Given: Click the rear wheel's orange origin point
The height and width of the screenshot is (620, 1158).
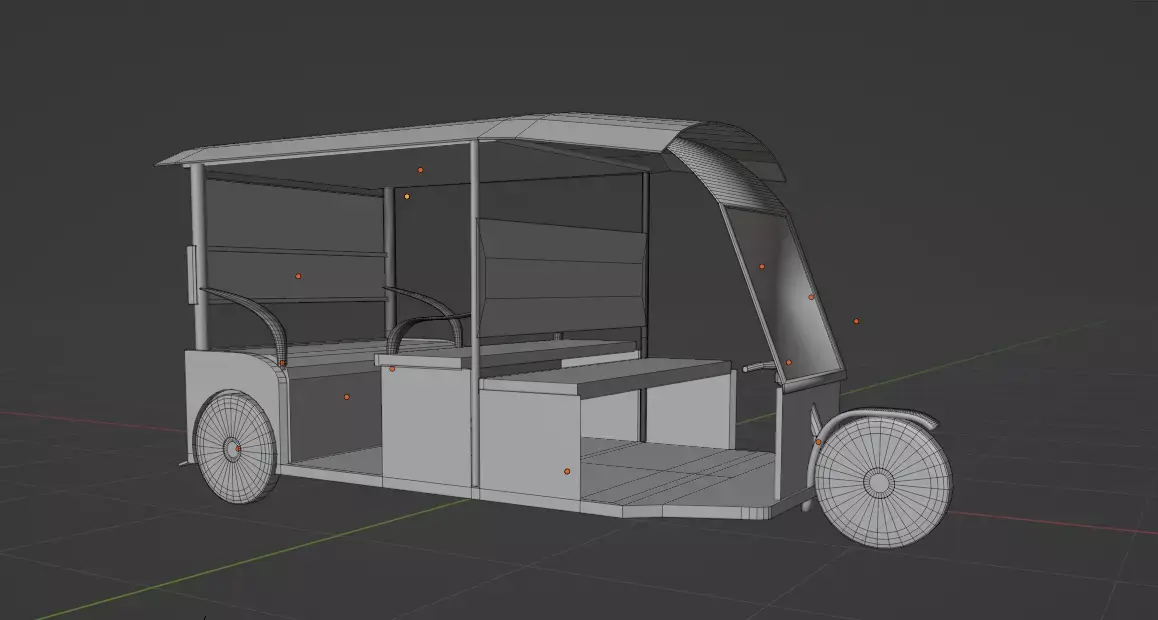Looking at the screenshot, I should click(238, 448).
